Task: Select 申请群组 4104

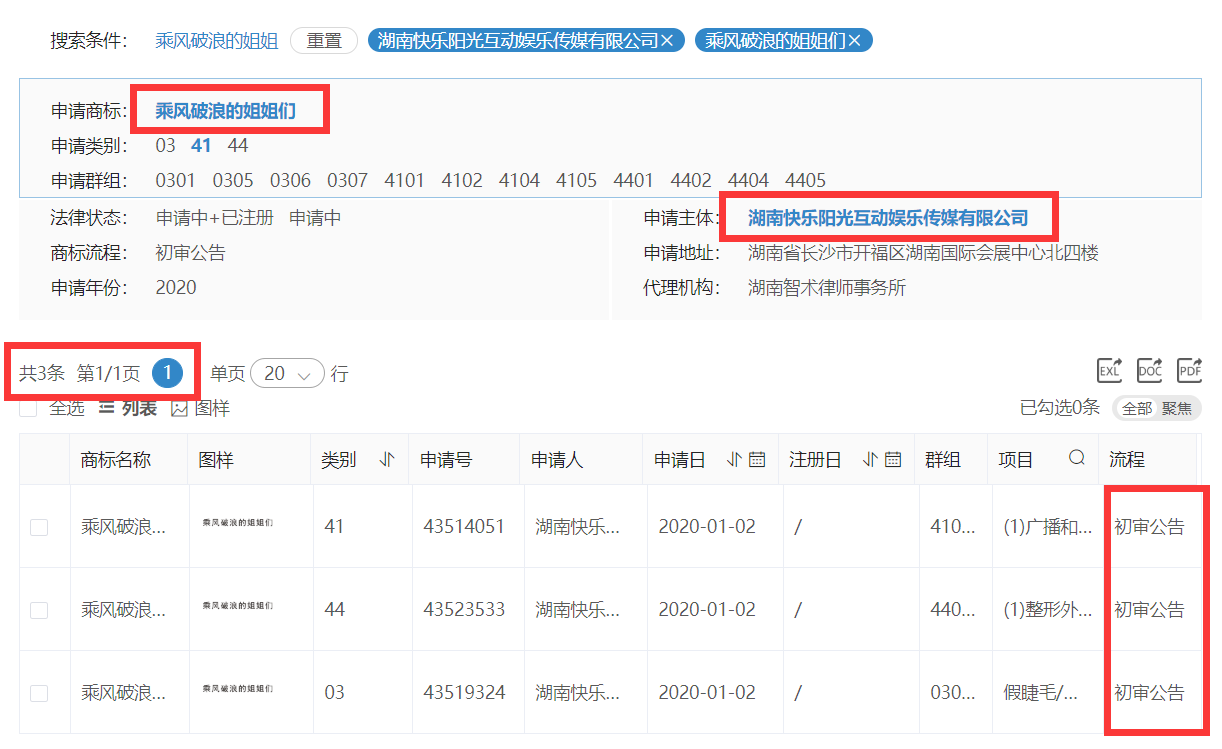Action: click(519, 181)
